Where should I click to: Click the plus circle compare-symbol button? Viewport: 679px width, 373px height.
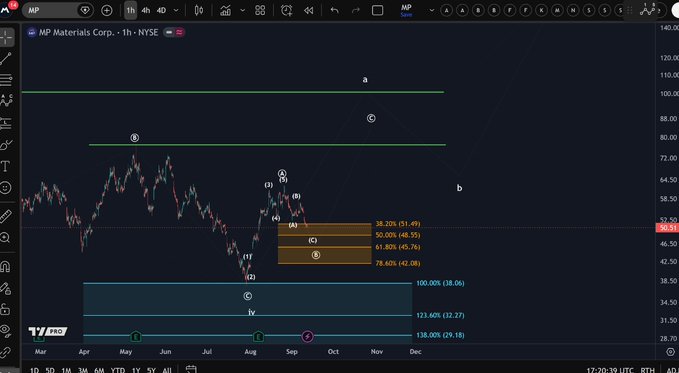point(107,10)
